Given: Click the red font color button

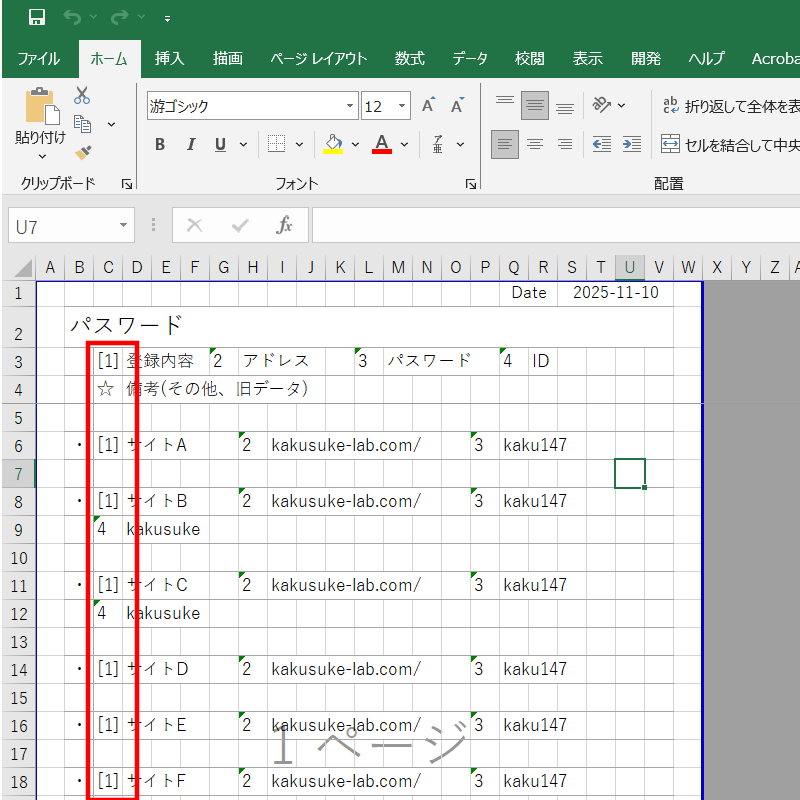Looking at the screenshot, I should pyautogui.click(x=381, y=144).
